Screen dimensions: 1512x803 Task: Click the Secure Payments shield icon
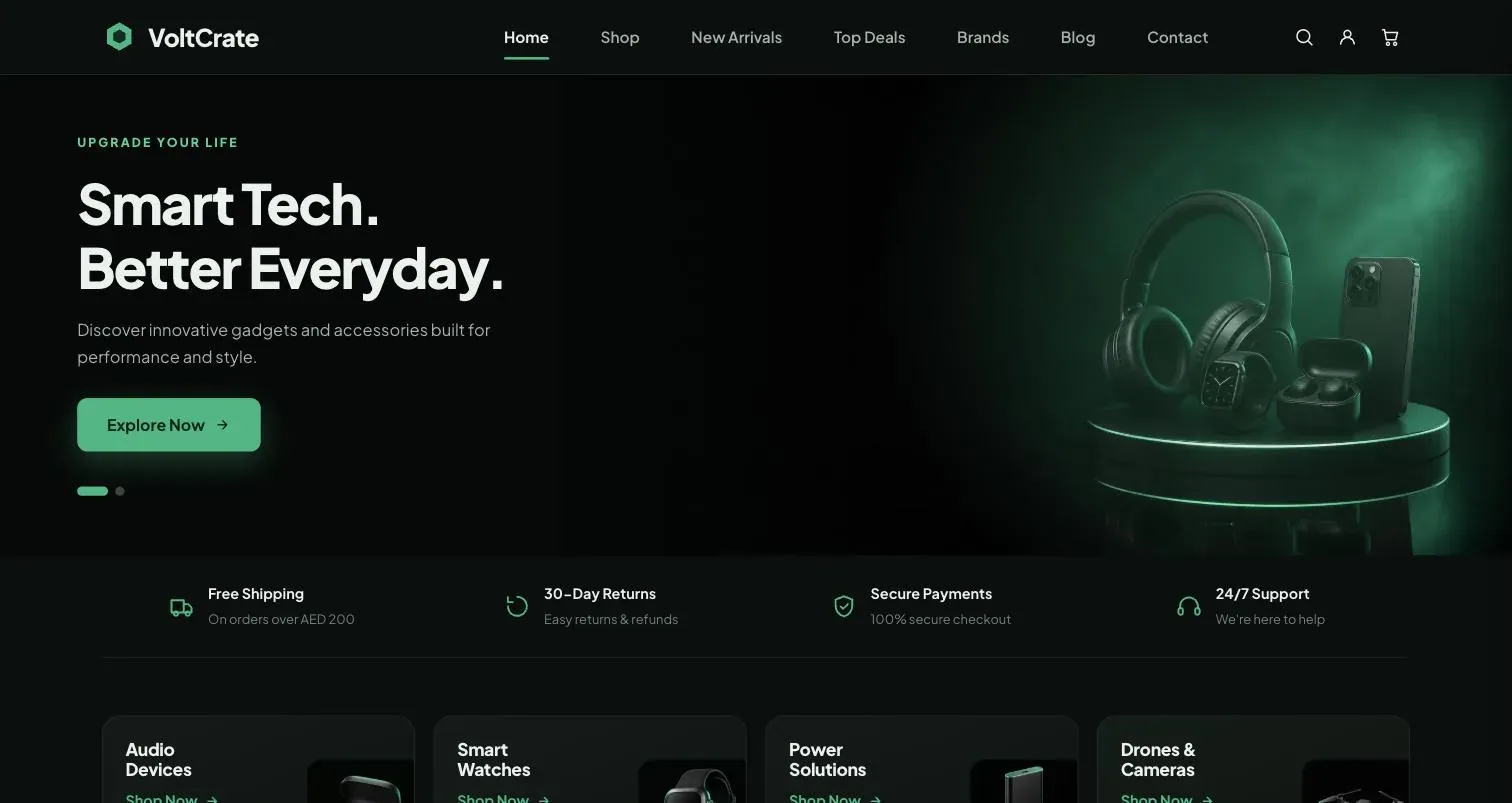coord(844,606)
